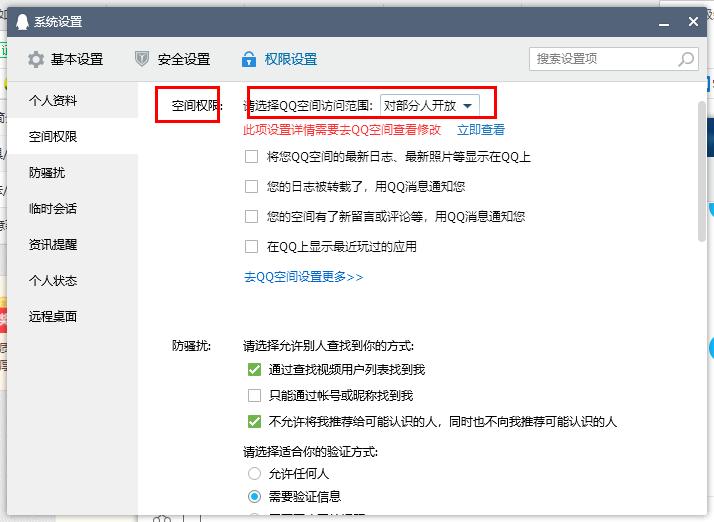Viewport: 714px width, 522px height.
Task: Click the gear icon beside 基本设置
Action: [x=36, y=59]
